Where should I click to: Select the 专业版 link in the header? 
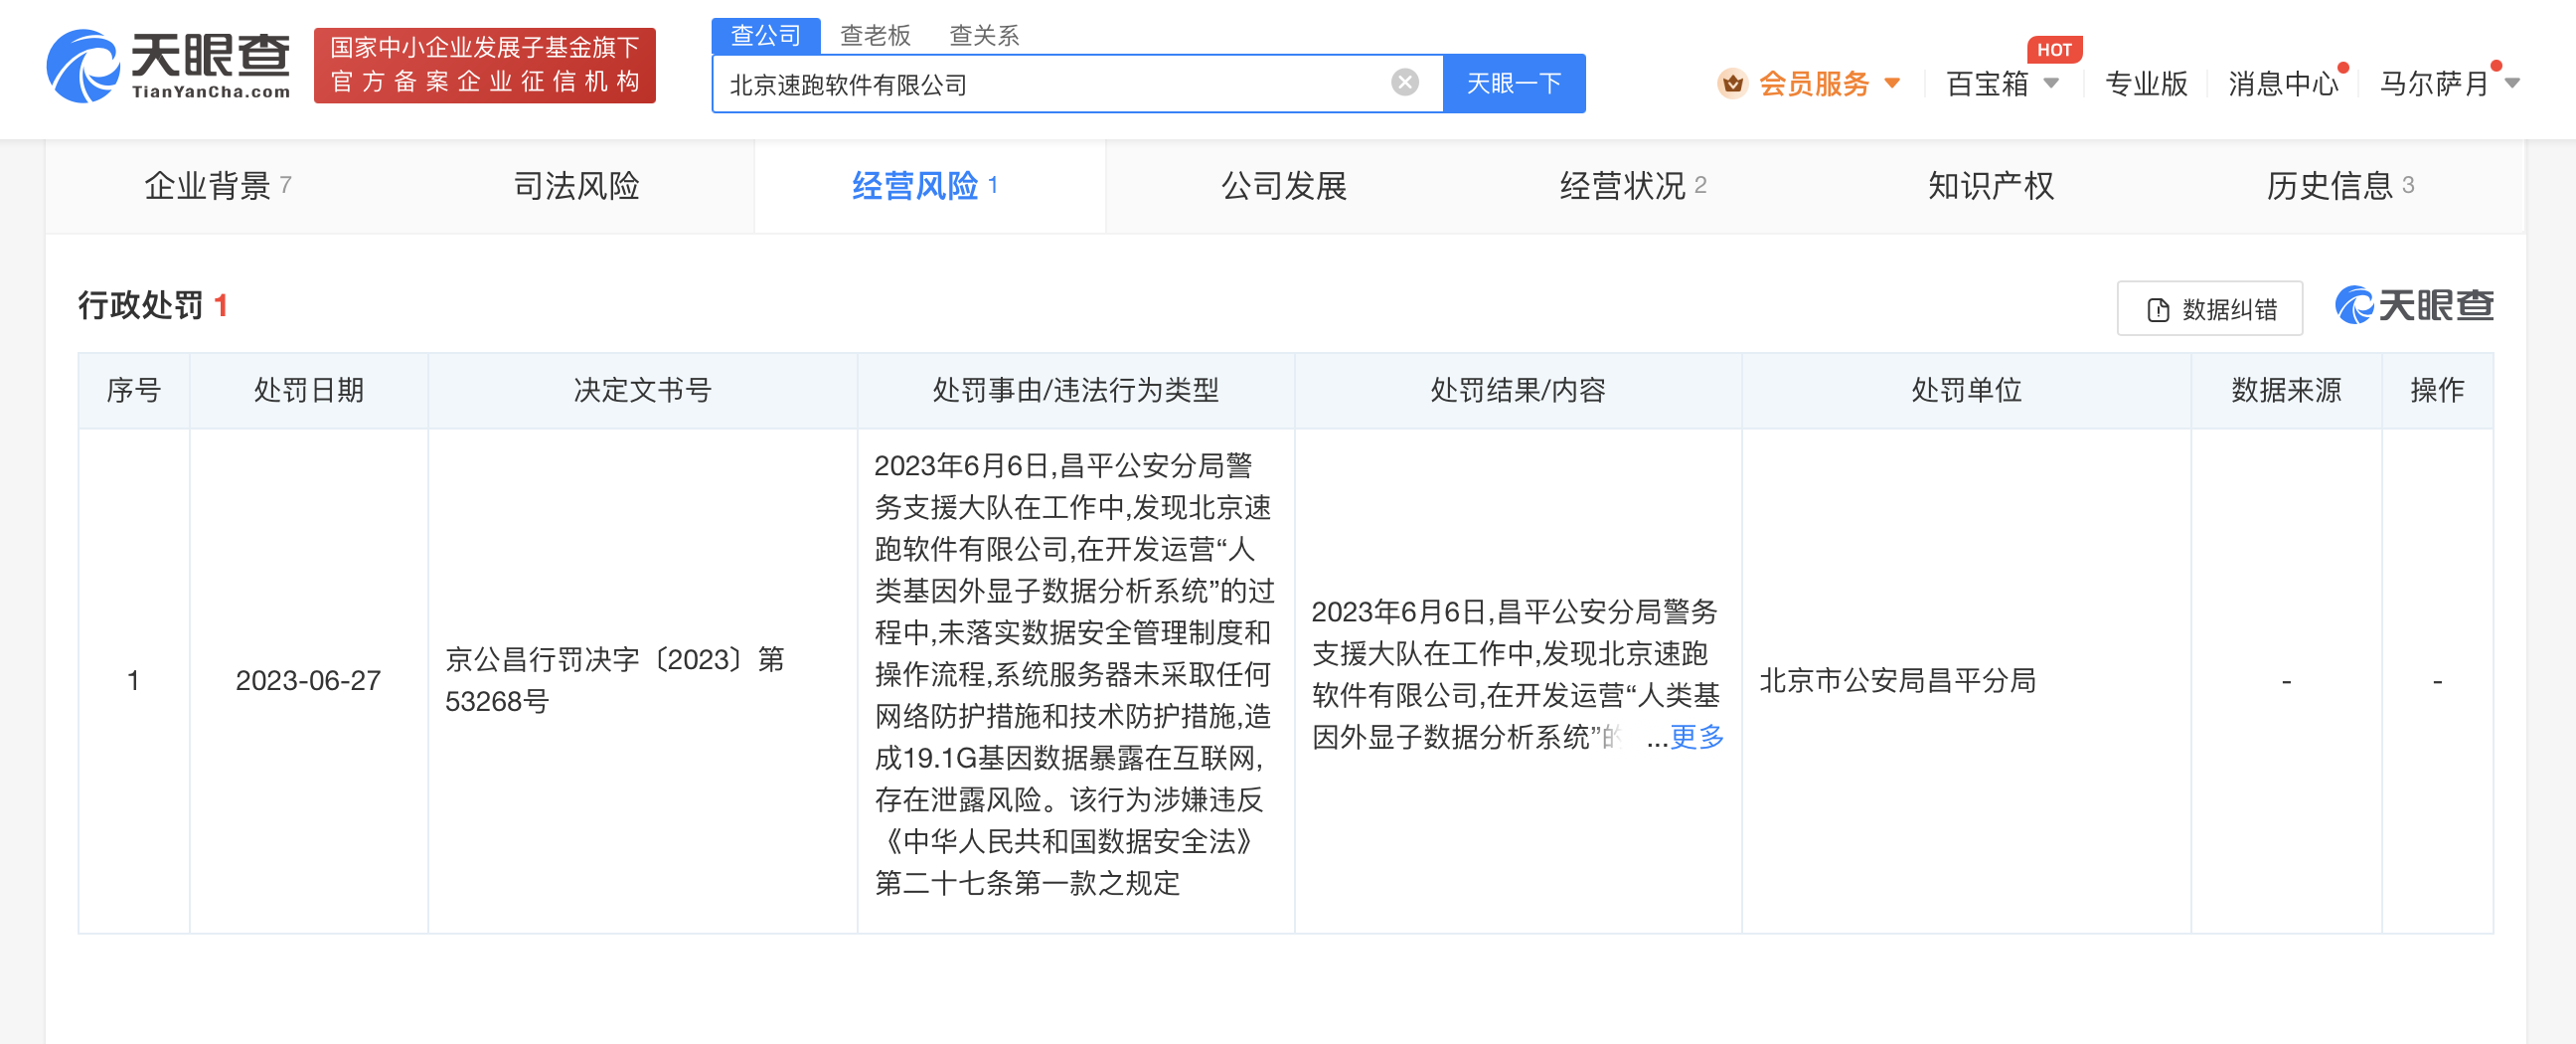[x=2144, y=84]
